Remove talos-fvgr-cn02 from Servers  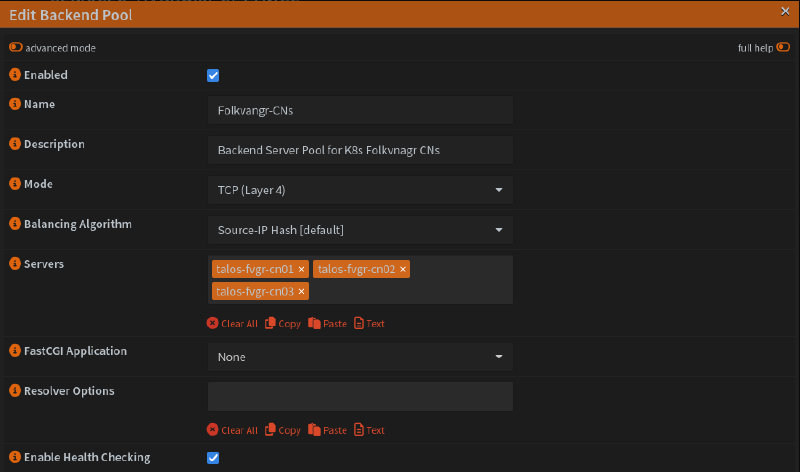click(403, 269)
